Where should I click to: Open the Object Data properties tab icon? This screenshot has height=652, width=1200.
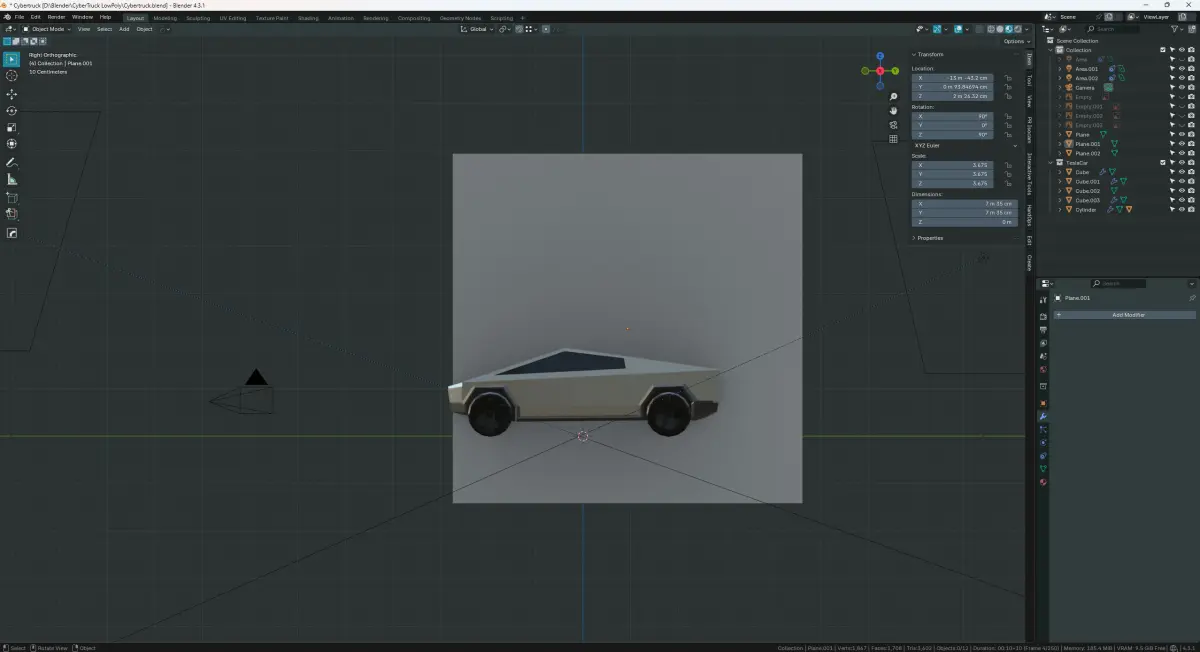(x=1043, y=468)
